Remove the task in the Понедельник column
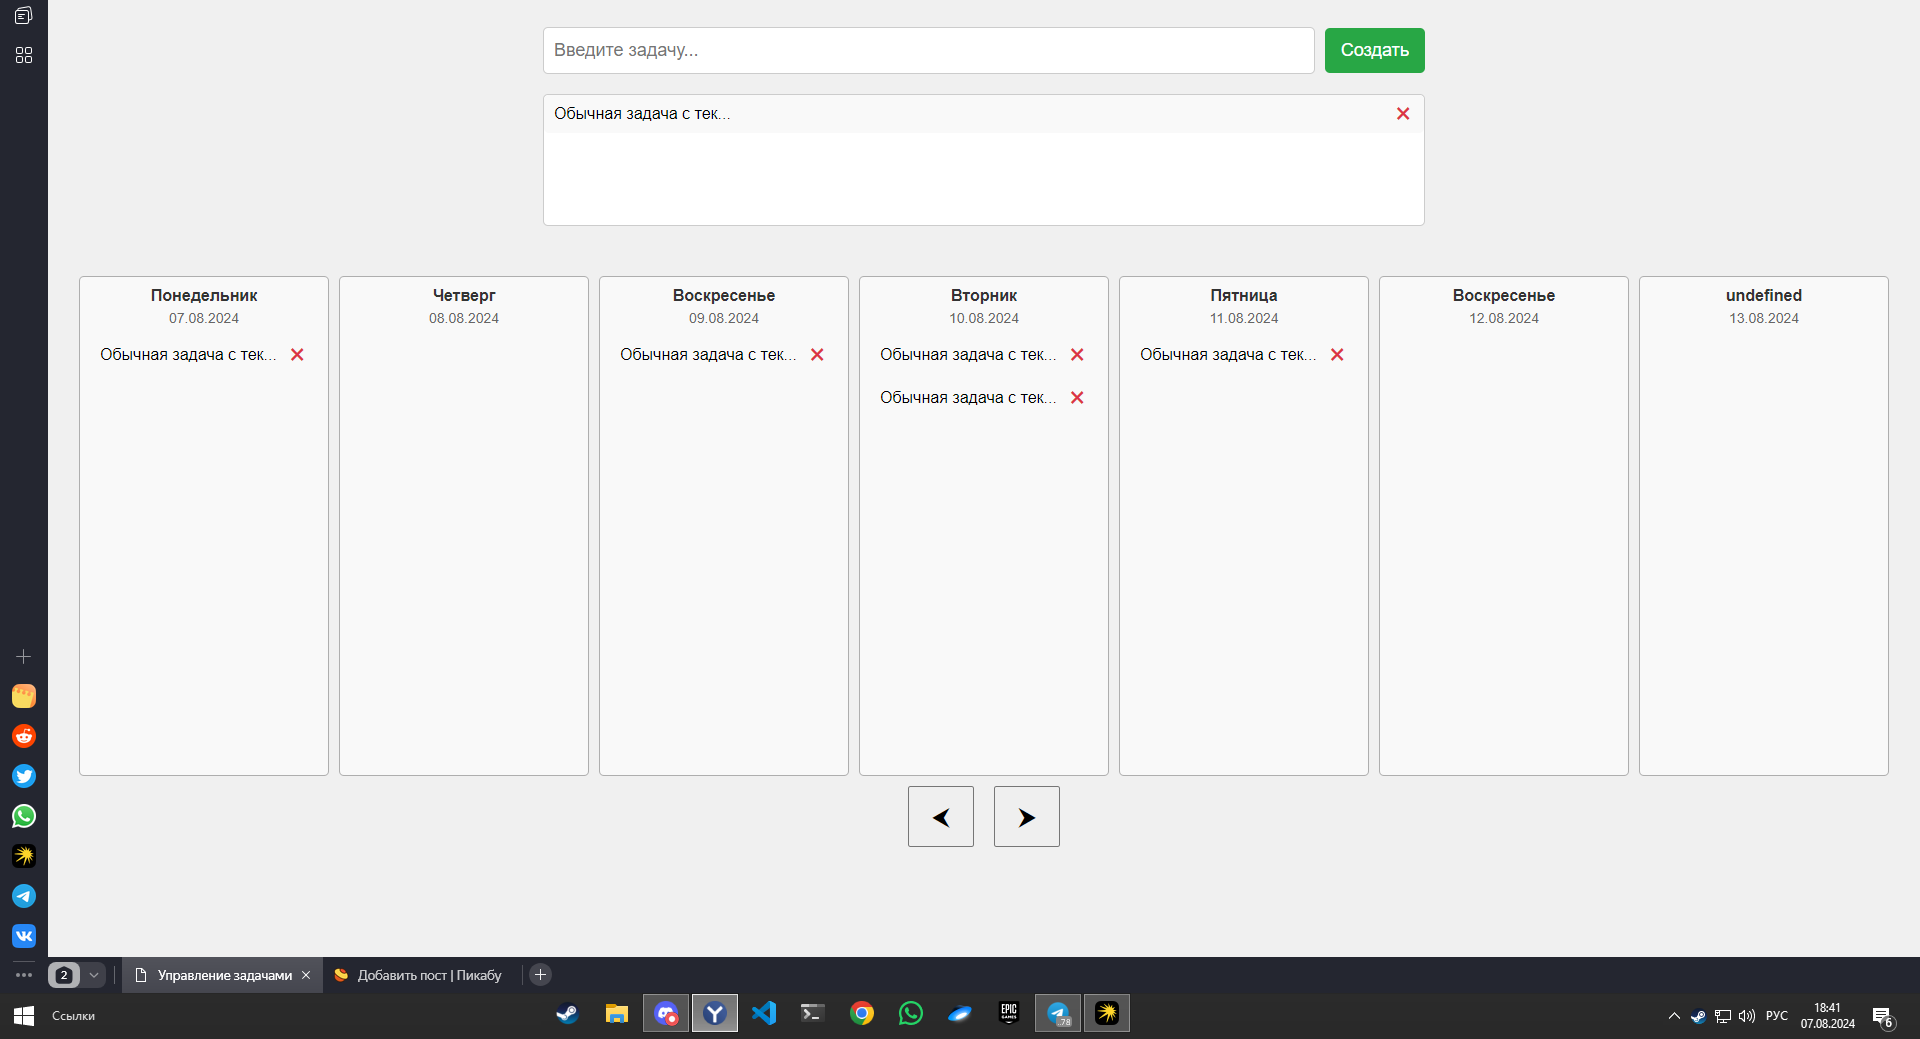This screenshot has height=1039, width=1920. pos(297,355)
